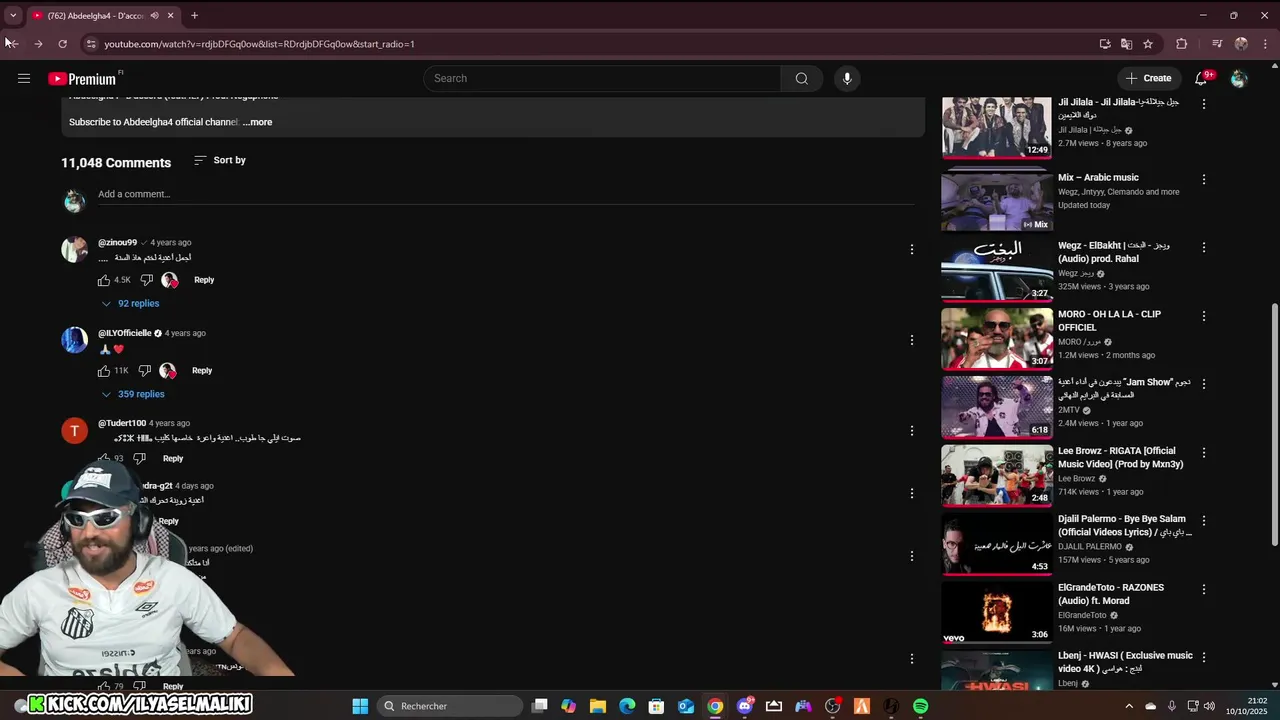Reply to the @Tudert100 comment
The image size is (1280, 720).
(x=173, y=459)
